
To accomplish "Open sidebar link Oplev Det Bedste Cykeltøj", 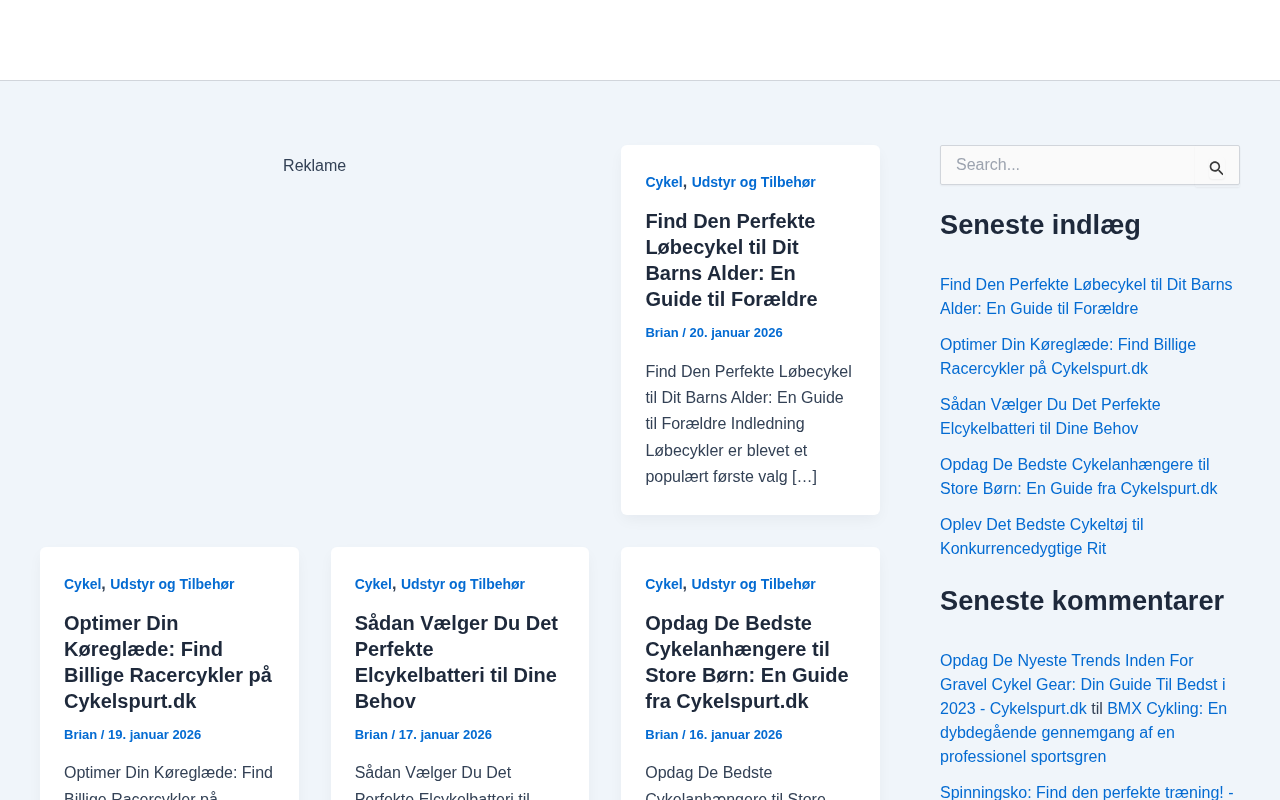I will 1041,537.
